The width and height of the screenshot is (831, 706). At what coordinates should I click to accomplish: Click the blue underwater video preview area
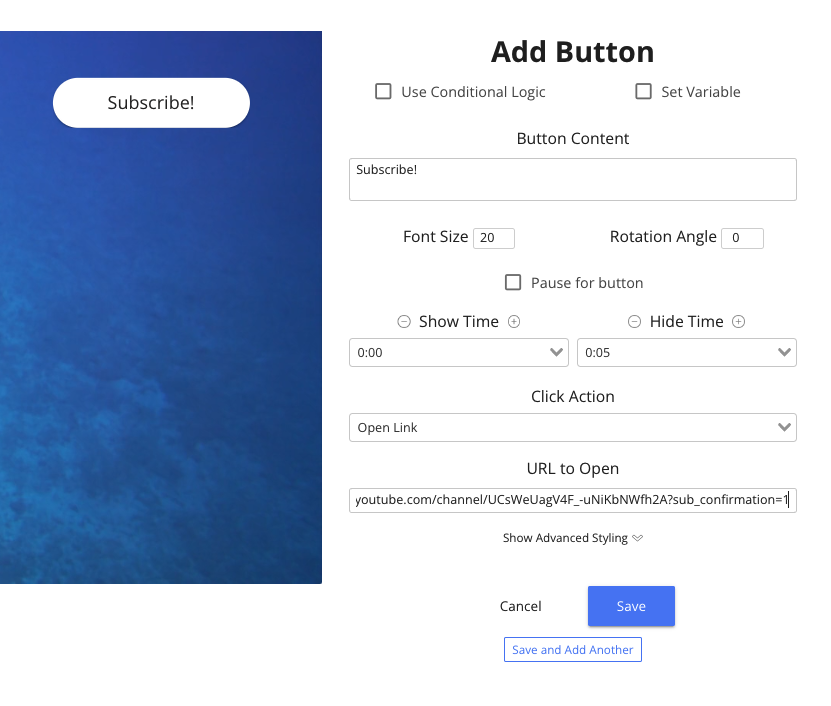[x=160, y=380]
